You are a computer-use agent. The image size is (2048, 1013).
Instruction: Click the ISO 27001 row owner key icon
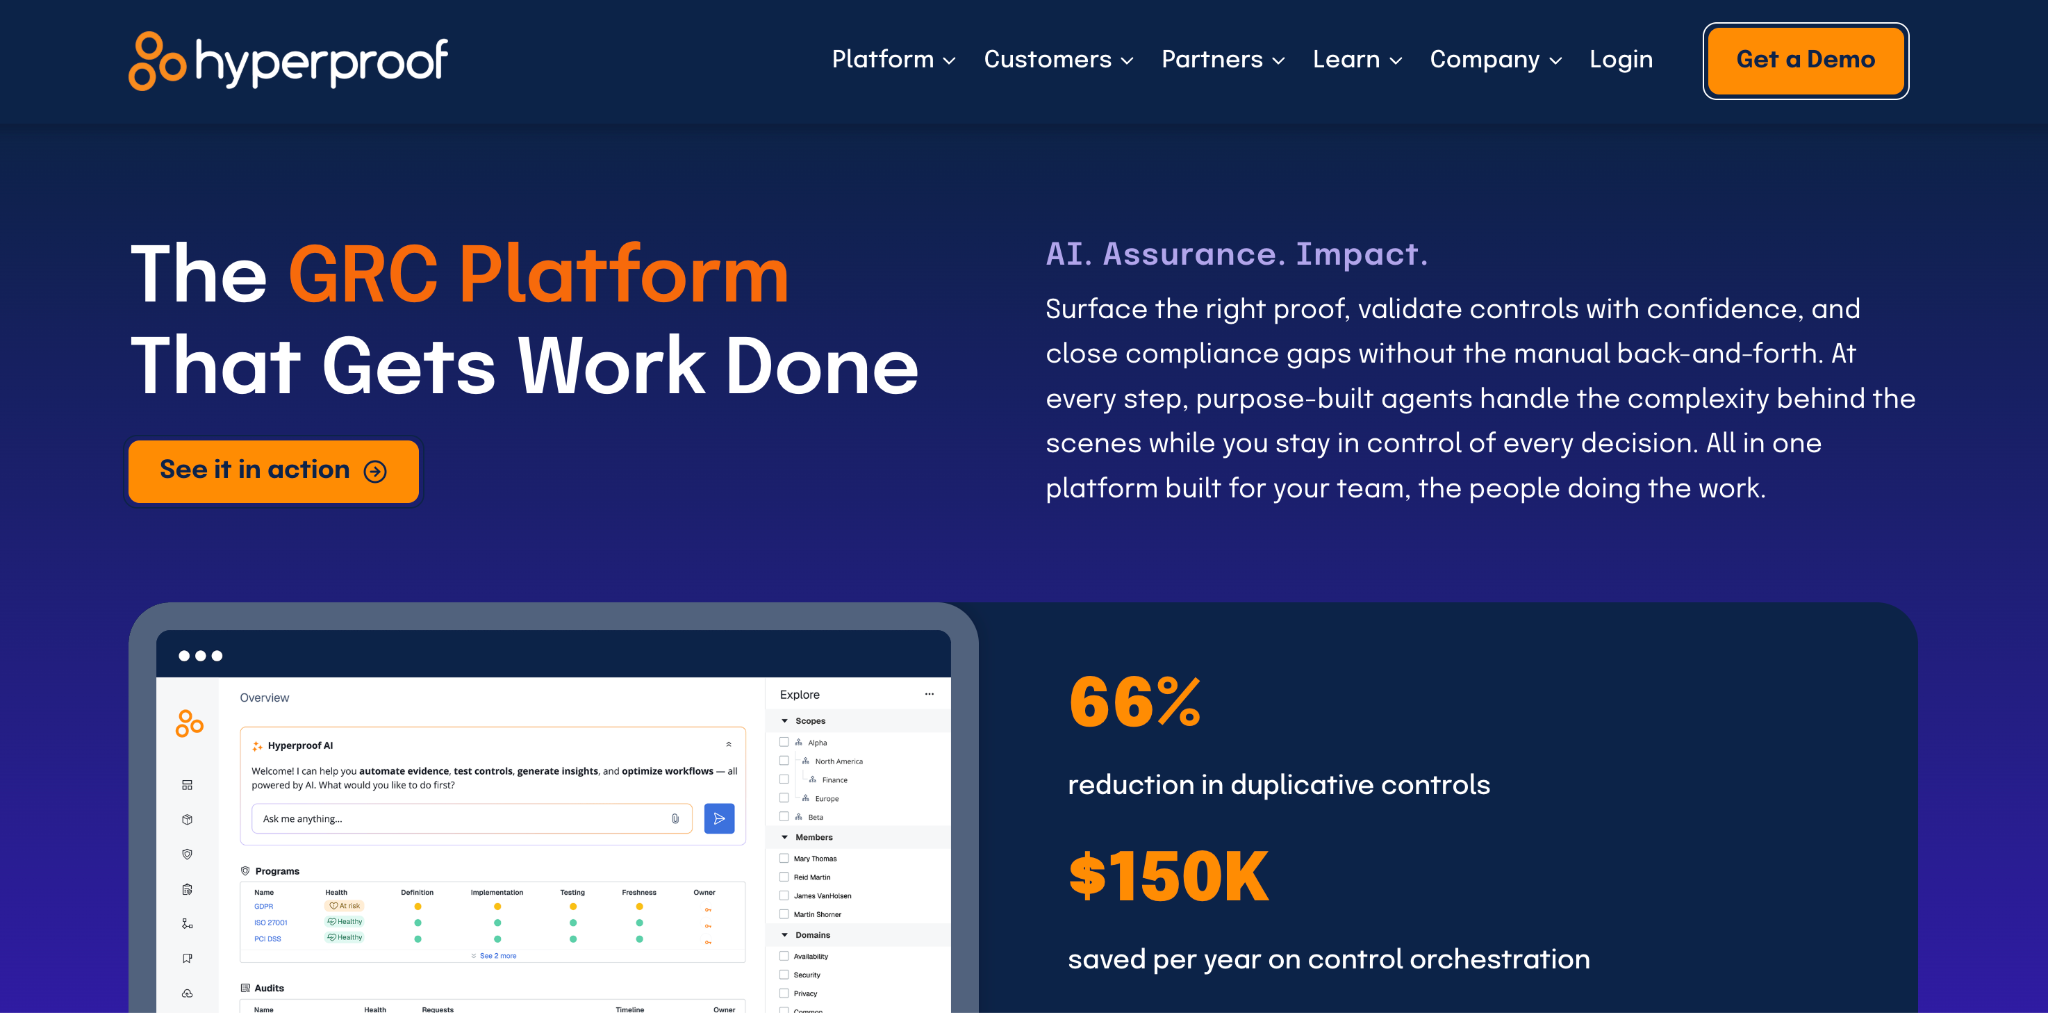pos(708,925)
